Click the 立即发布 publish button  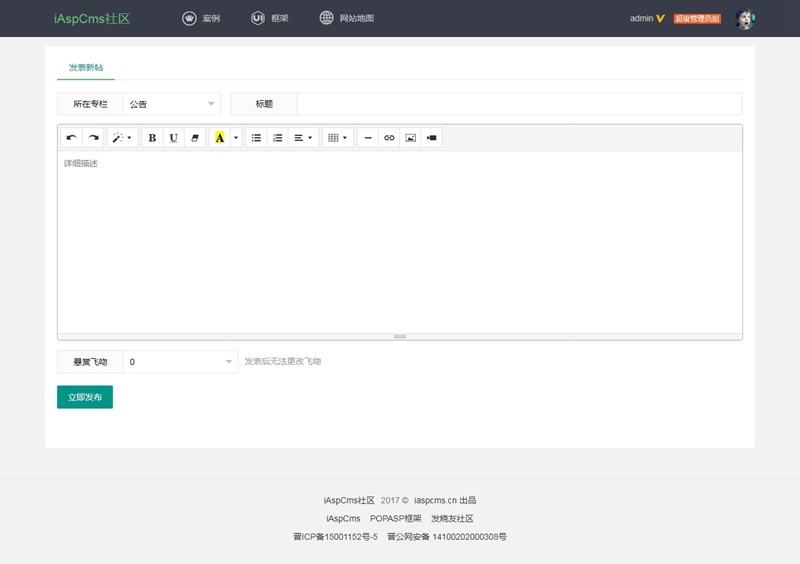85,397
